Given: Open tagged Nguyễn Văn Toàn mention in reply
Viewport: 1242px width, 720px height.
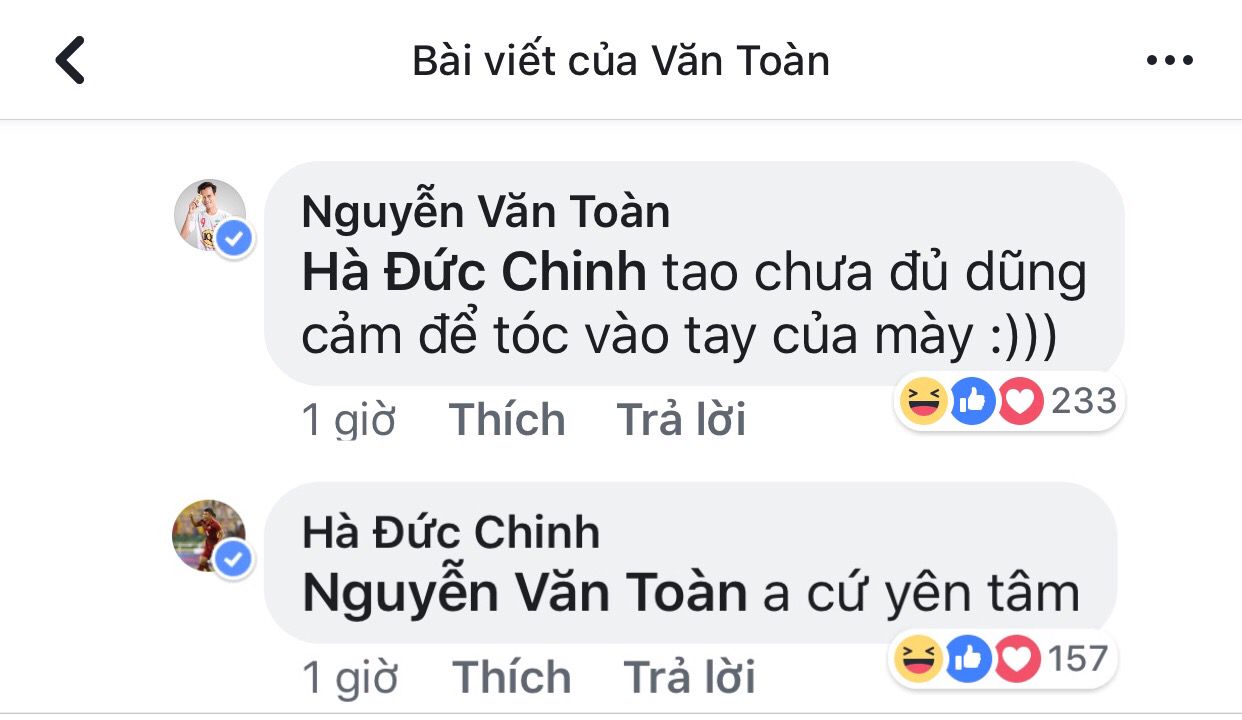Looking at the screenshot, I should [525, 593].
